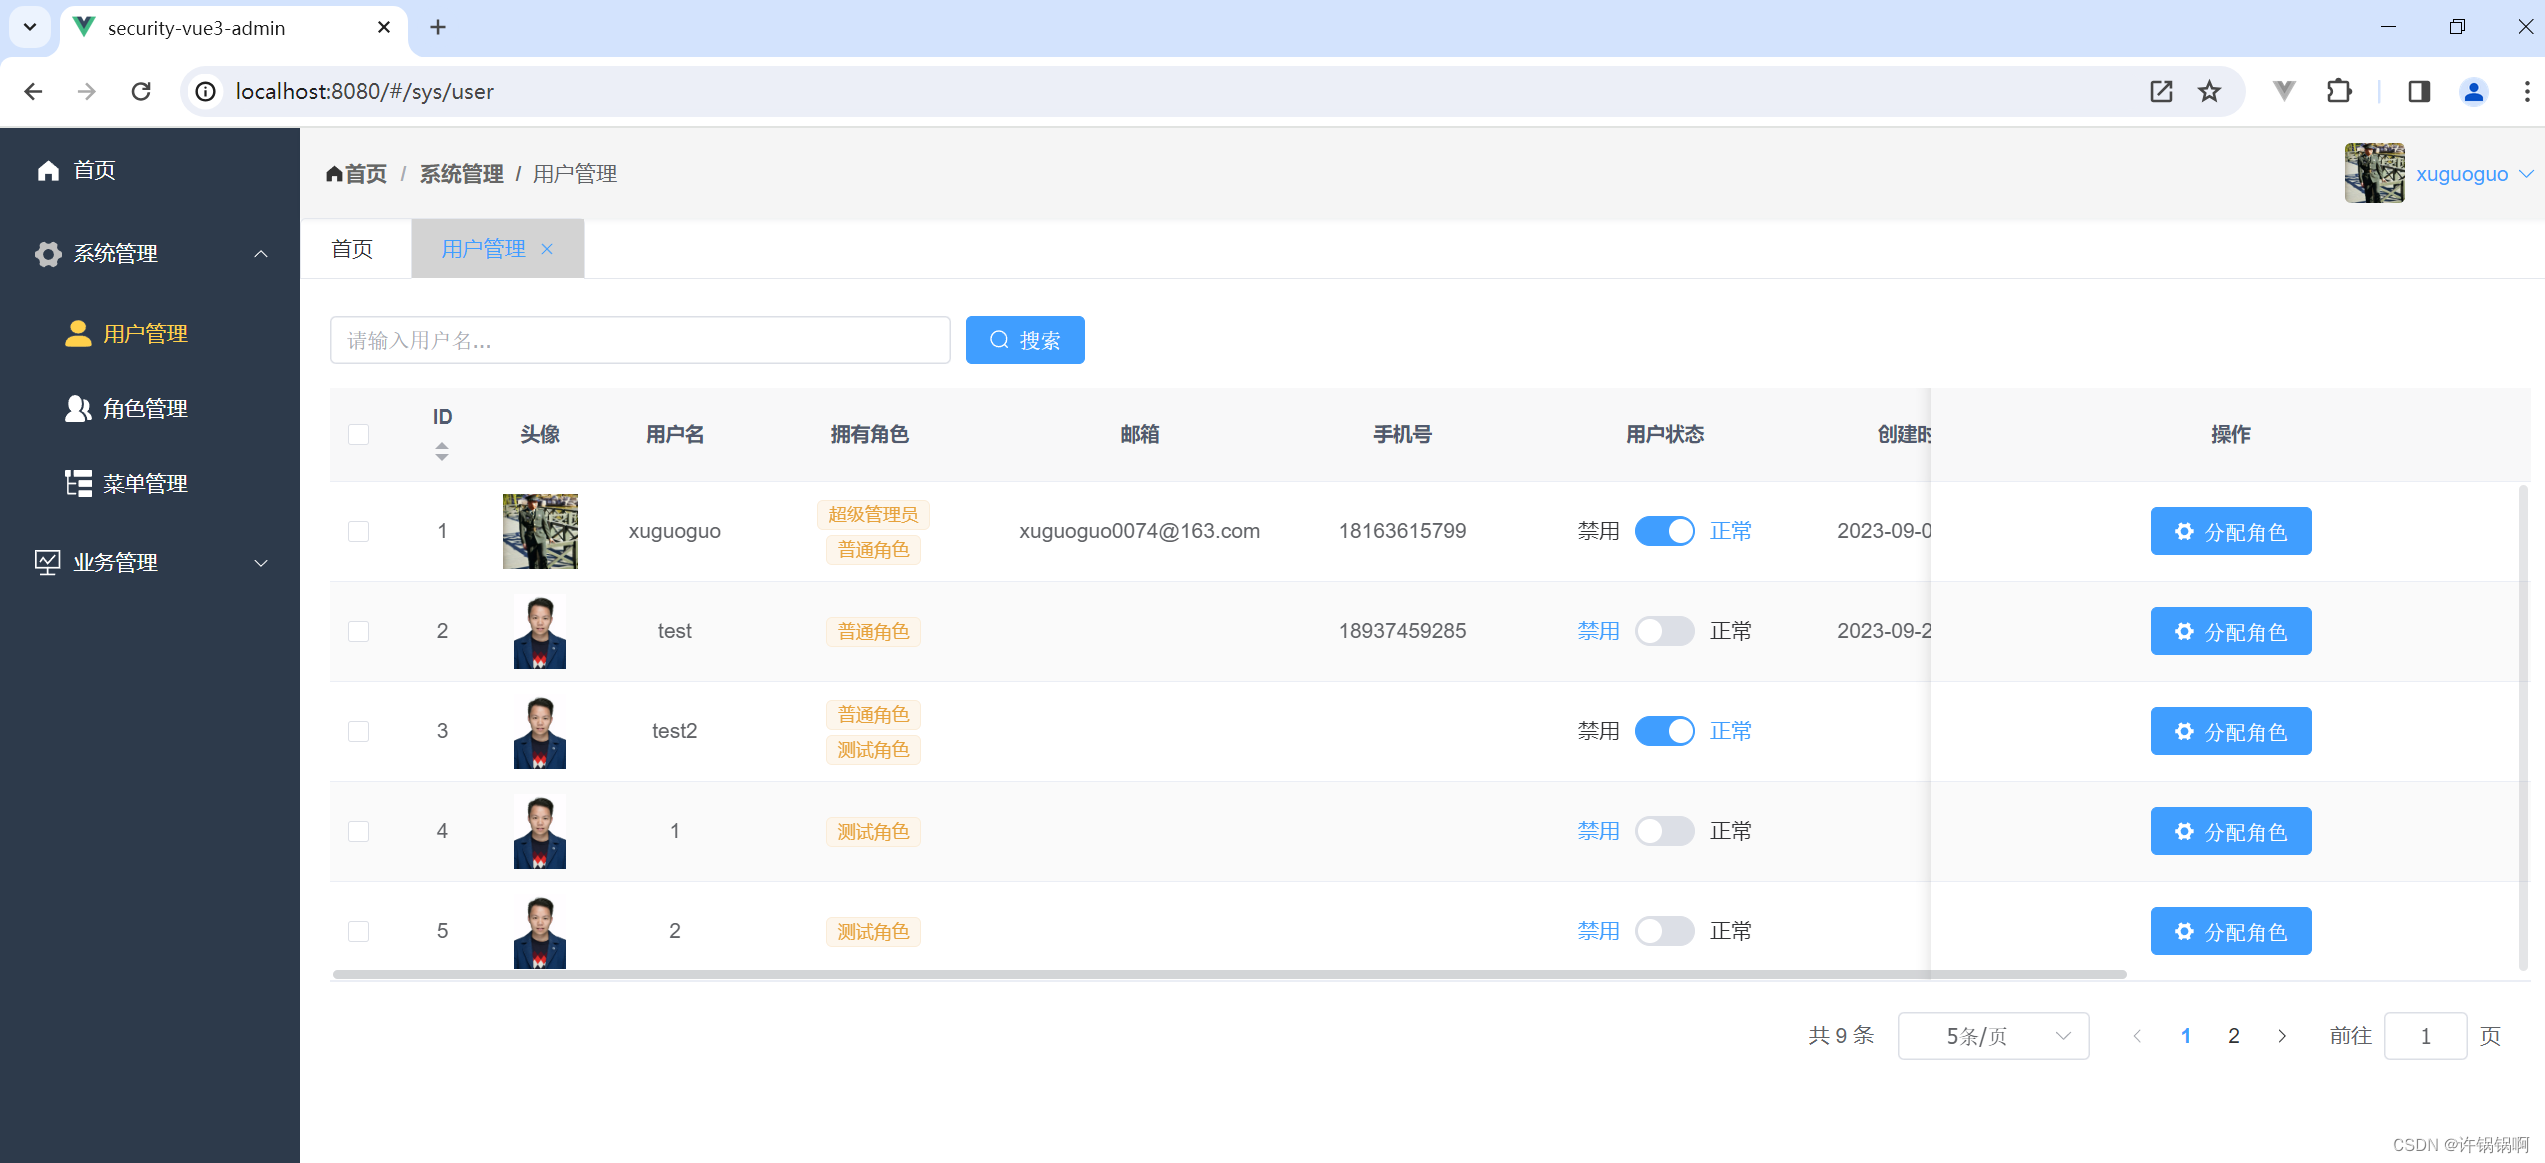Check the checkbox for row ID 4
This screenshot has width=2545, height=1163.
tap(359, 831)
